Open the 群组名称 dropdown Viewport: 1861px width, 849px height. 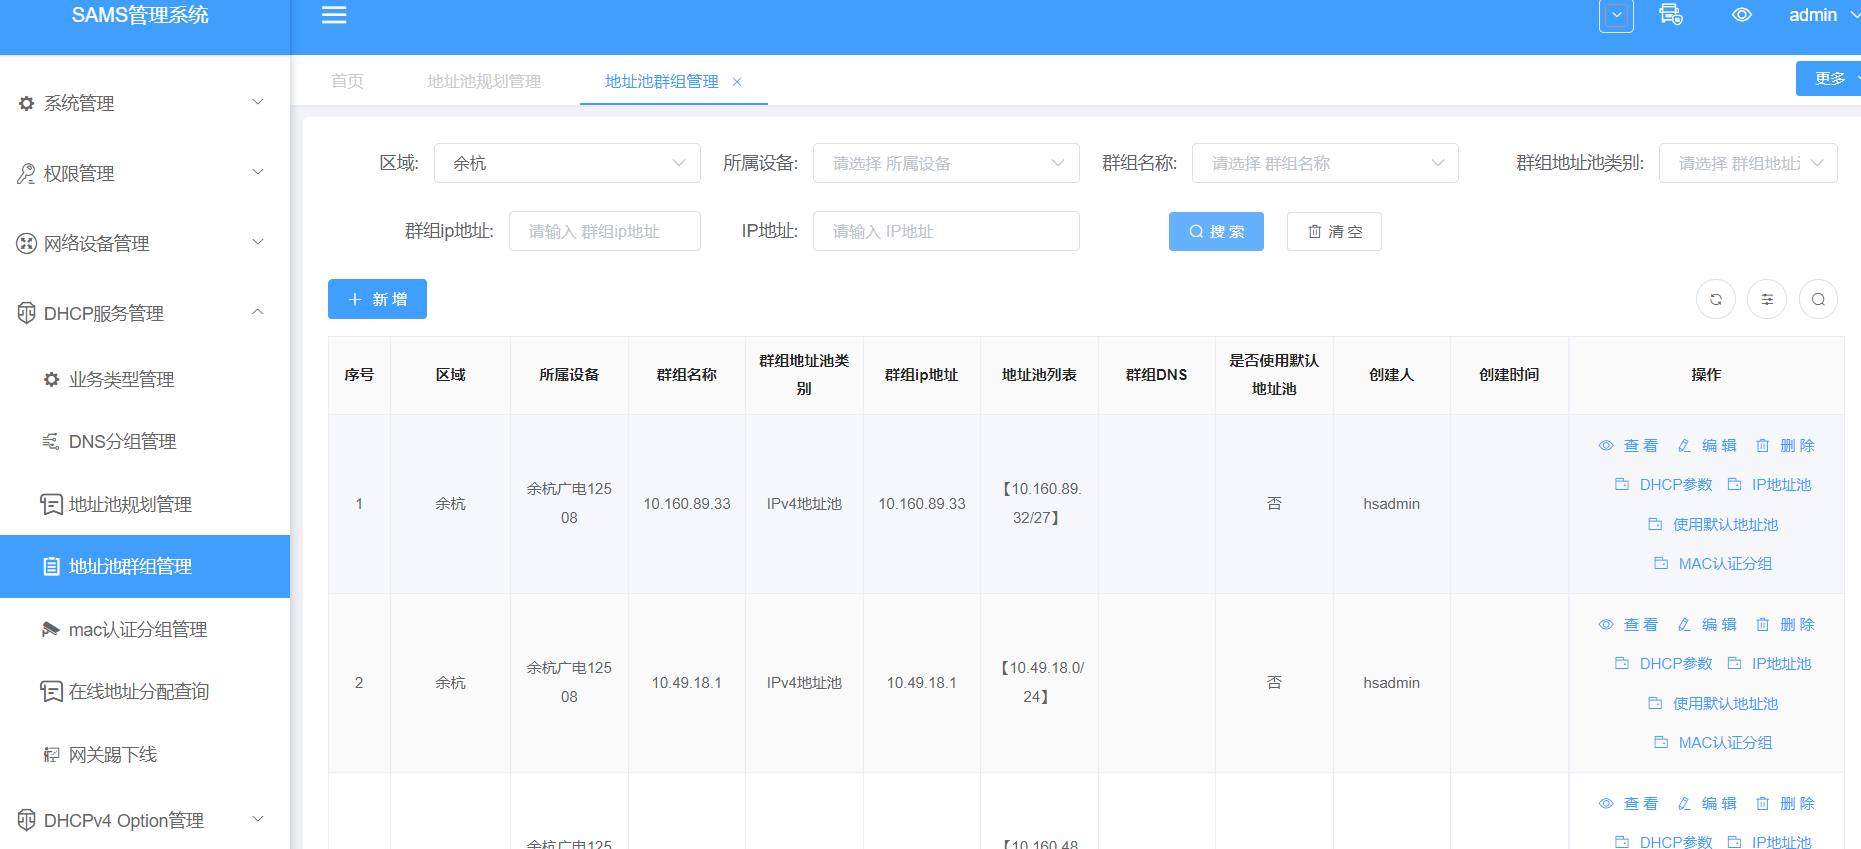point(1325,163)
